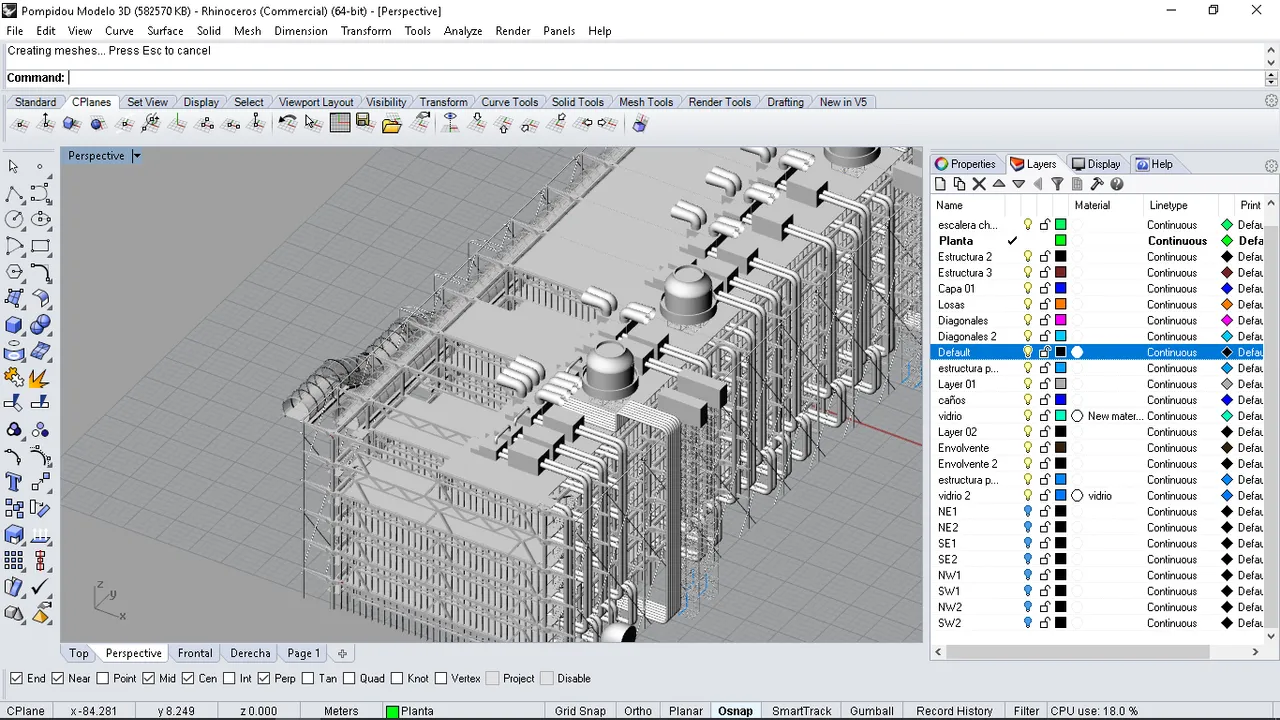
Task: Switch to the Frontal viewport tab
Action: 195,653
